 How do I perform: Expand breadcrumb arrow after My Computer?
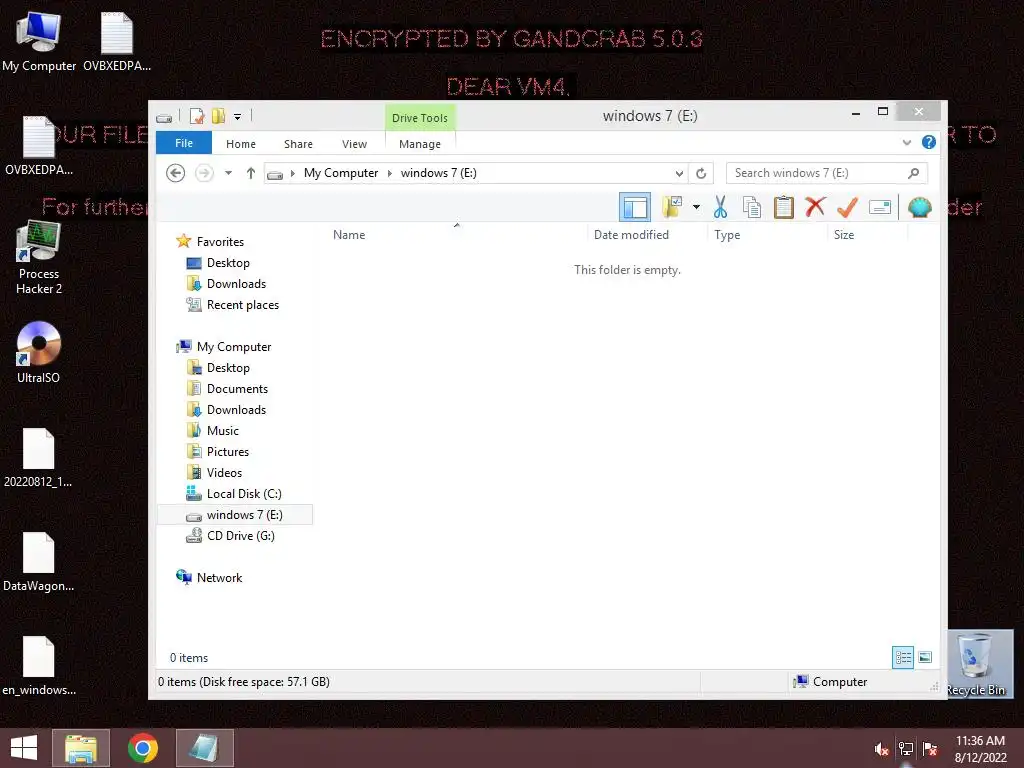pyautogui.click(x=390, y=173)
